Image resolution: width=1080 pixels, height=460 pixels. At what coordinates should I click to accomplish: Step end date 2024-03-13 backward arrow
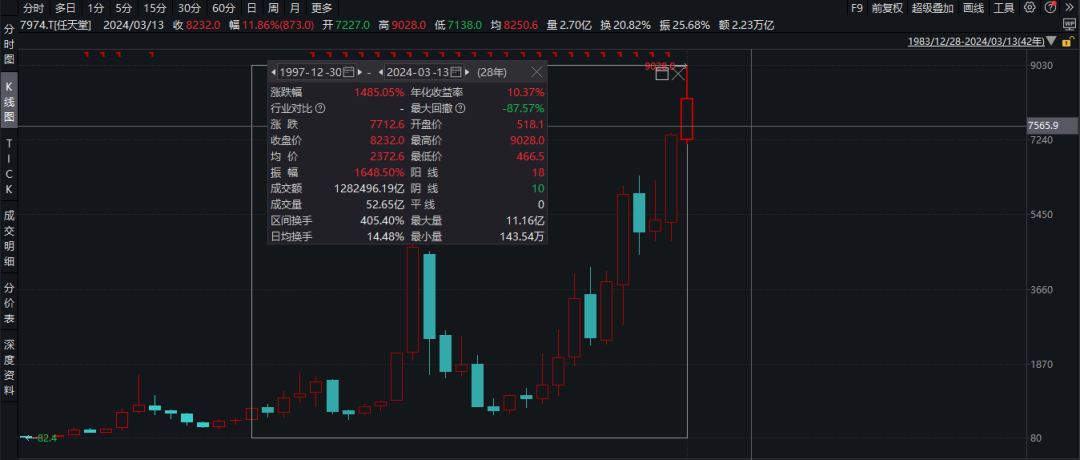click(x=381, y=72)
